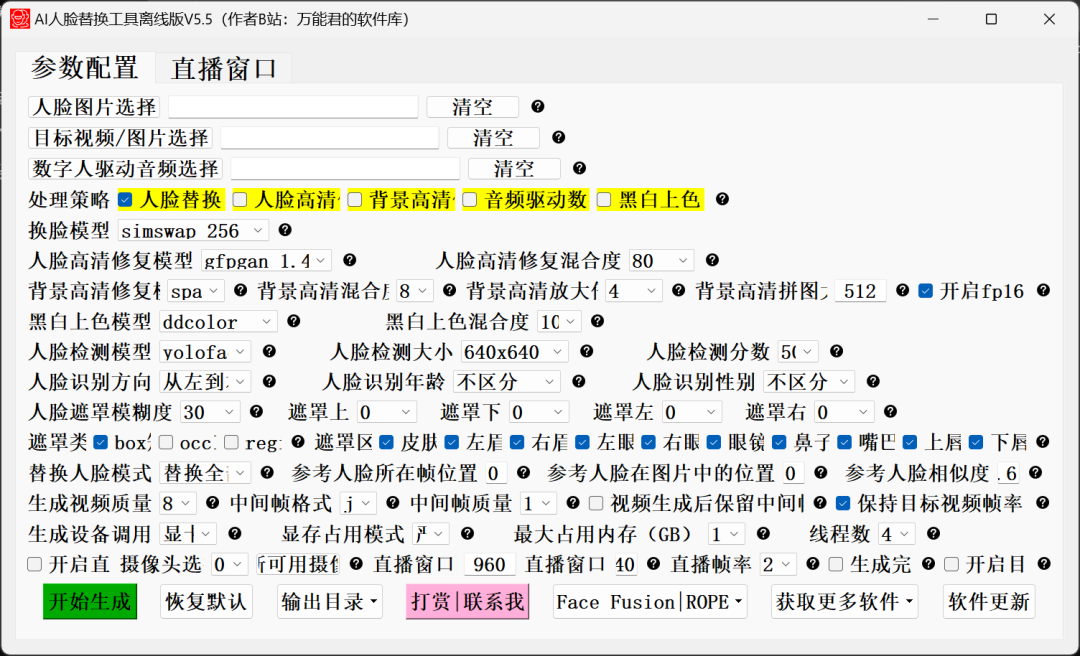Click the green 开始生成 button
Screen dimensions: 1080x656
pos(90,602)
